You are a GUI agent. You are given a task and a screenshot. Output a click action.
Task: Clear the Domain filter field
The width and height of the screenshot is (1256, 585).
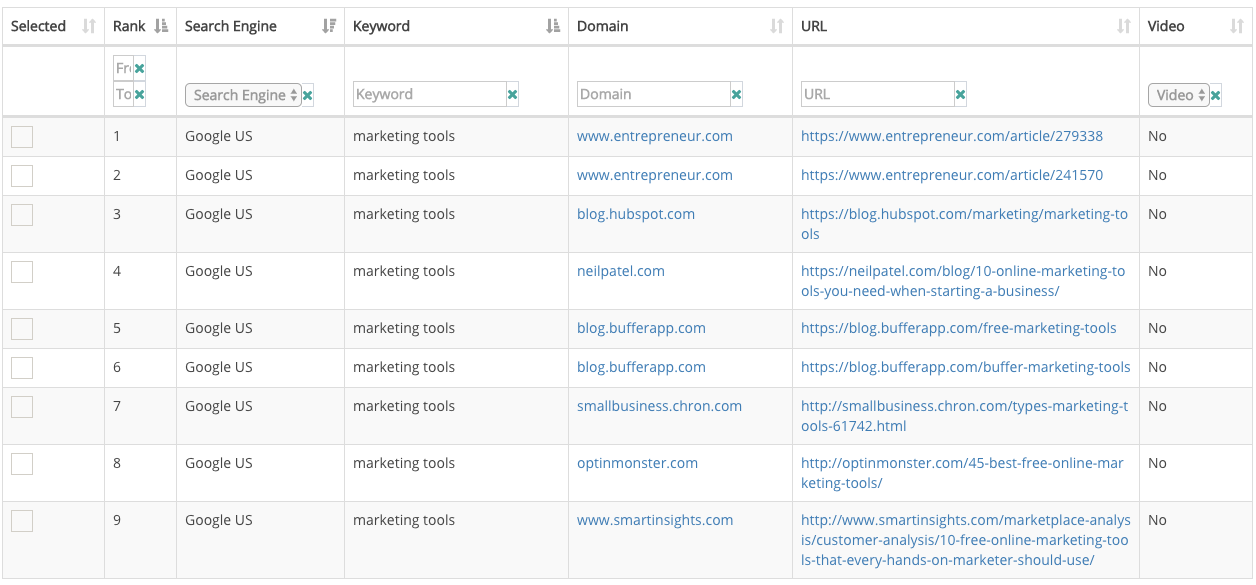click(x=737, y=95)
